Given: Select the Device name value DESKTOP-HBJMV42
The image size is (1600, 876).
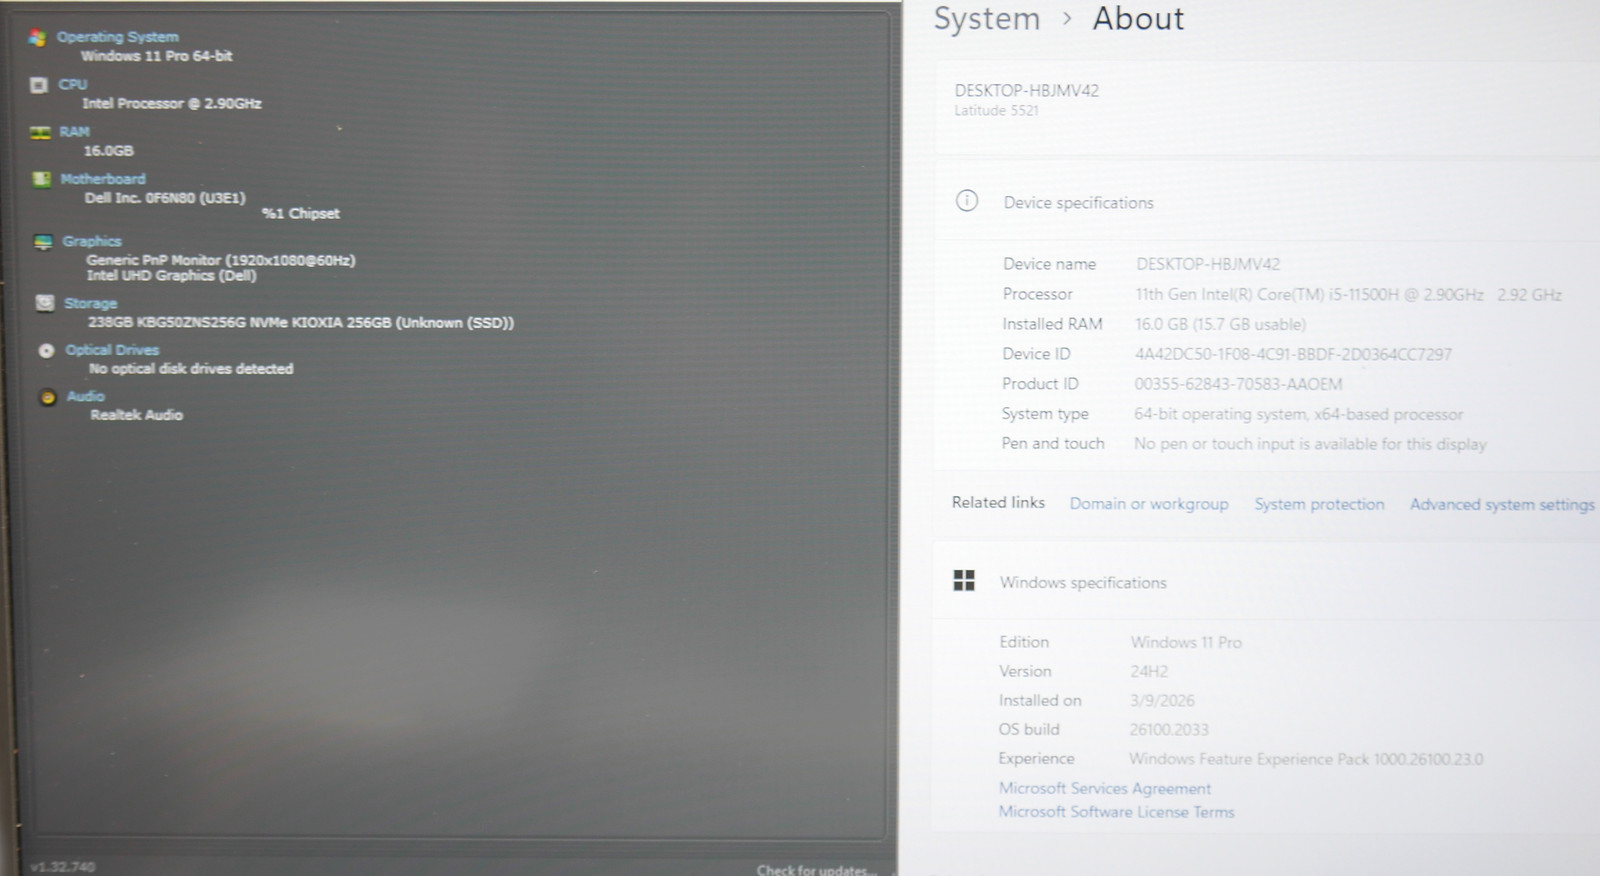Looking at the screenshot, I should [1208, 264].
